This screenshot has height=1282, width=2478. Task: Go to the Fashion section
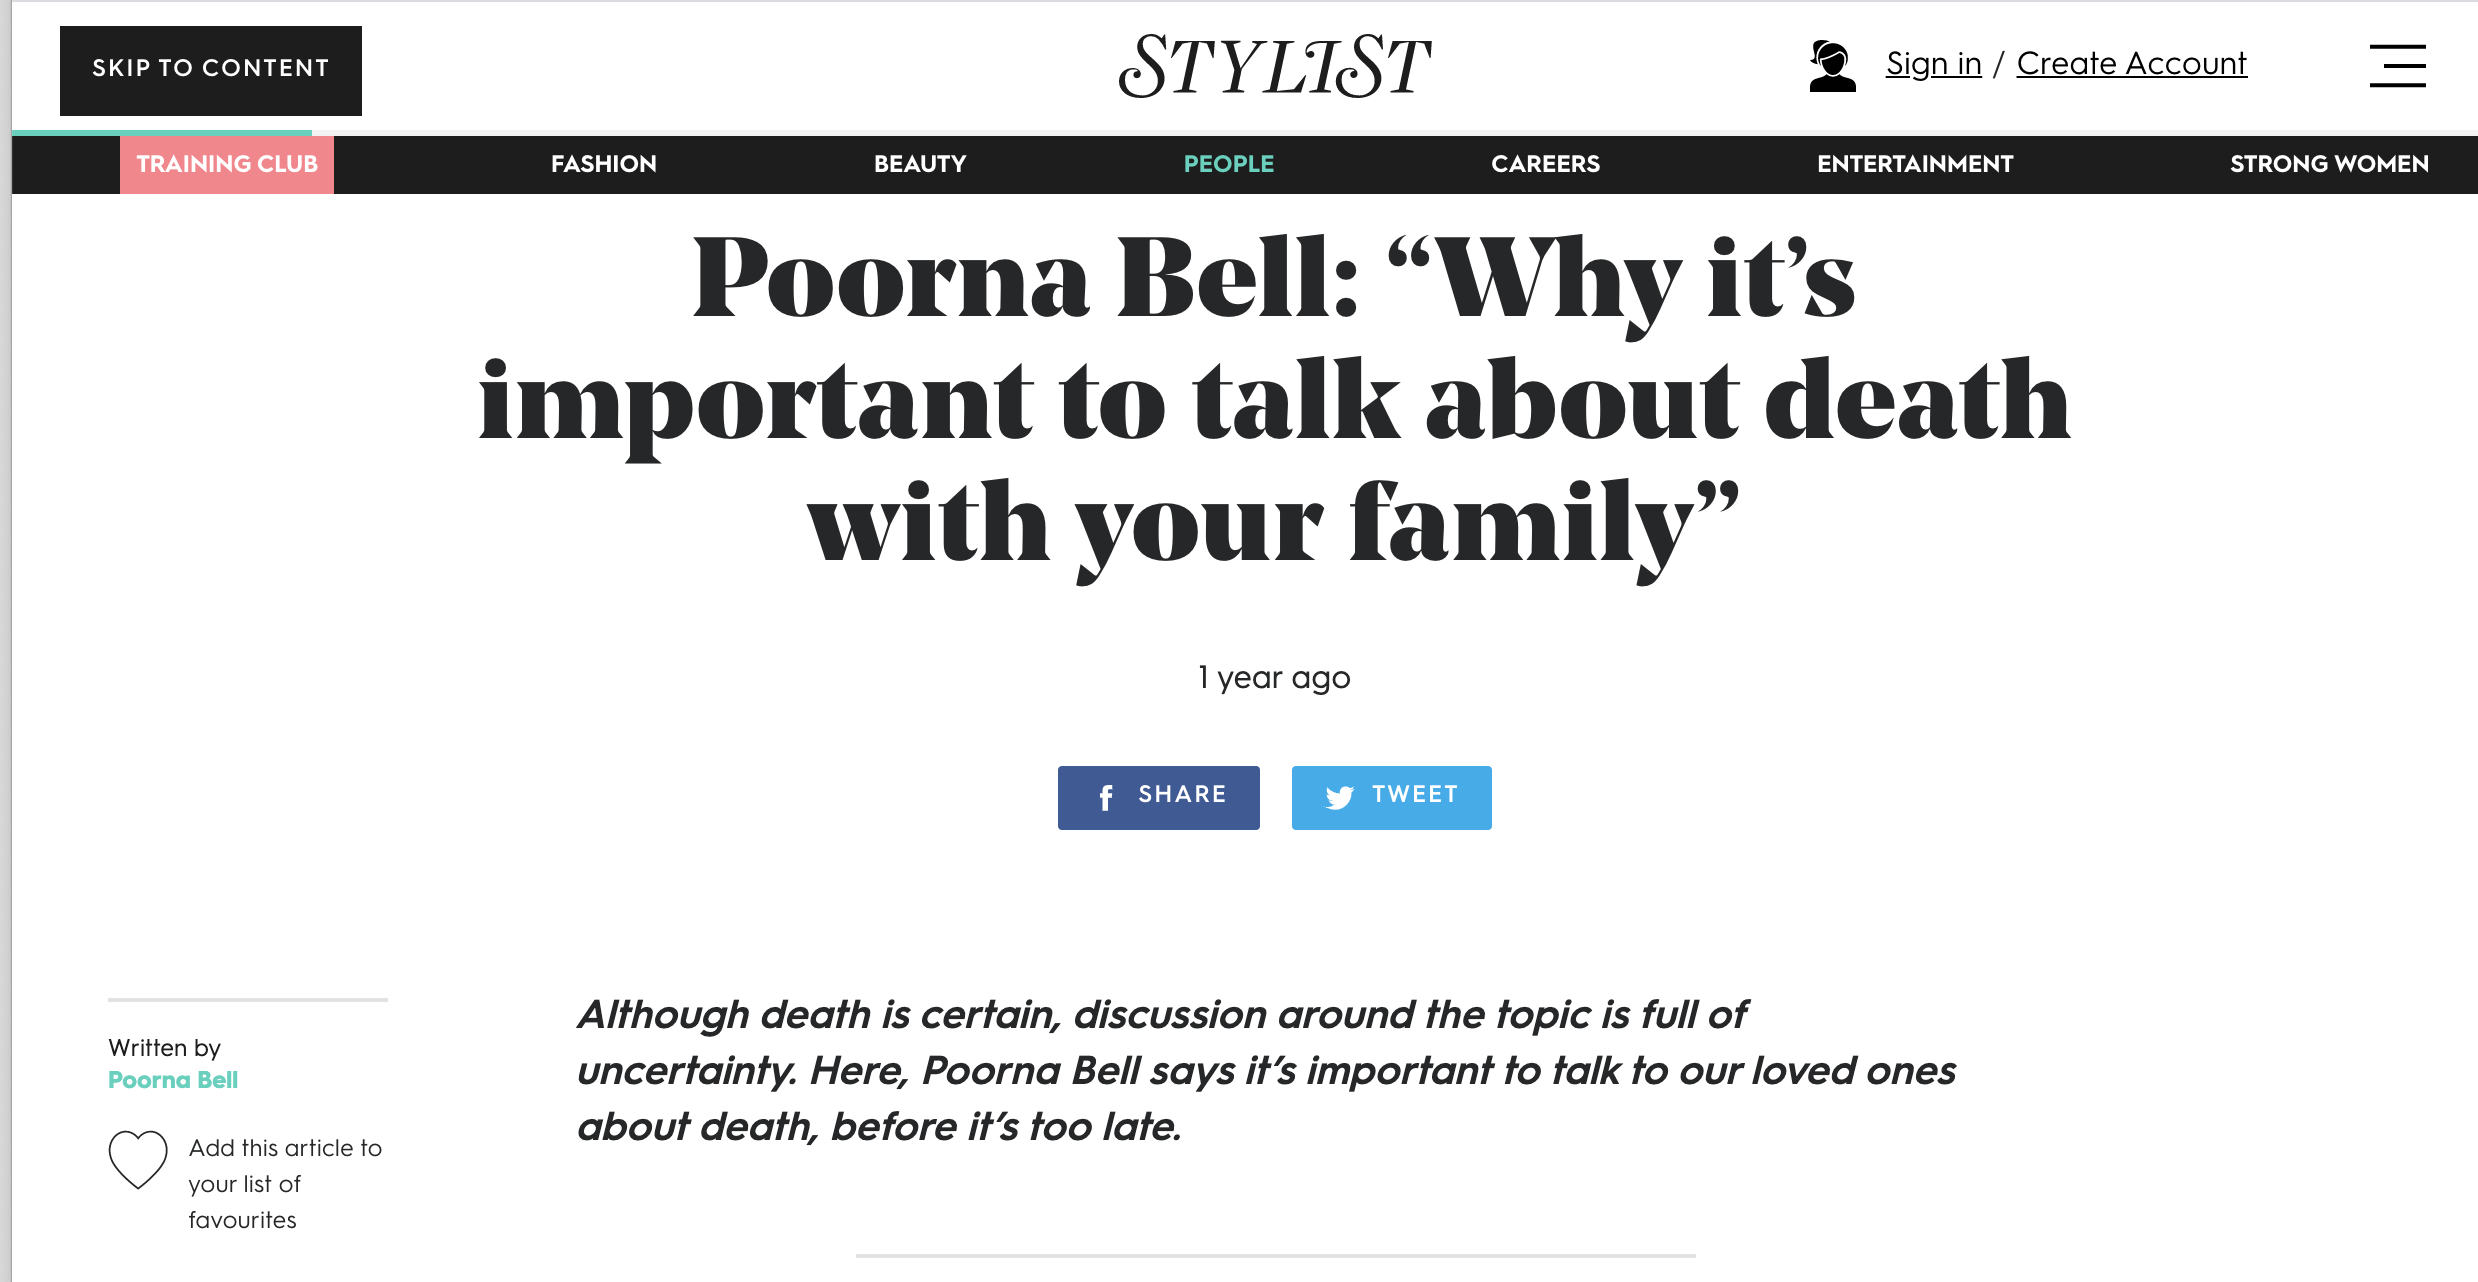click(x=604, y=164)
